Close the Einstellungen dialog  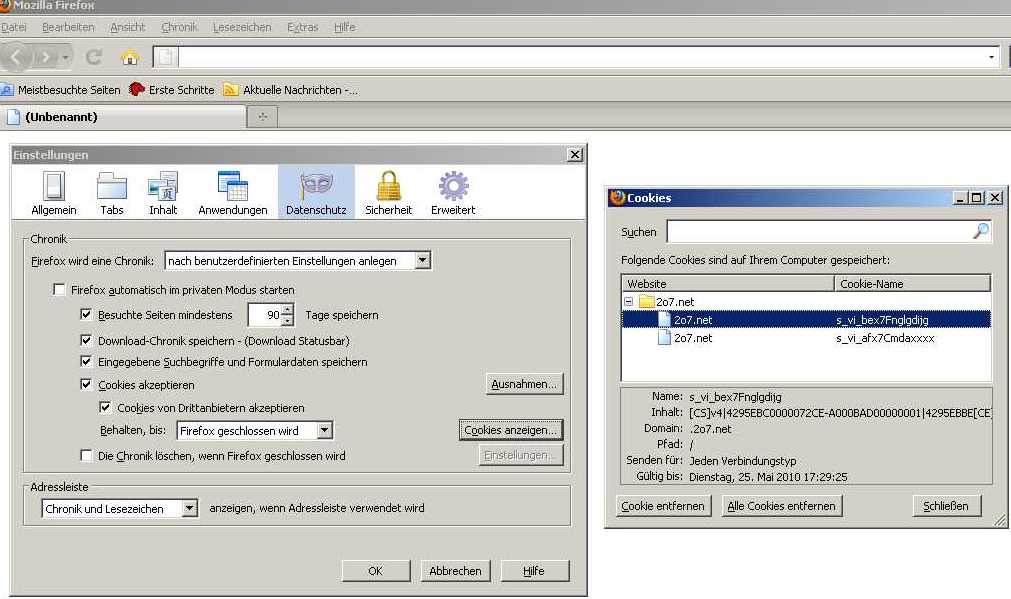(574, 155)
